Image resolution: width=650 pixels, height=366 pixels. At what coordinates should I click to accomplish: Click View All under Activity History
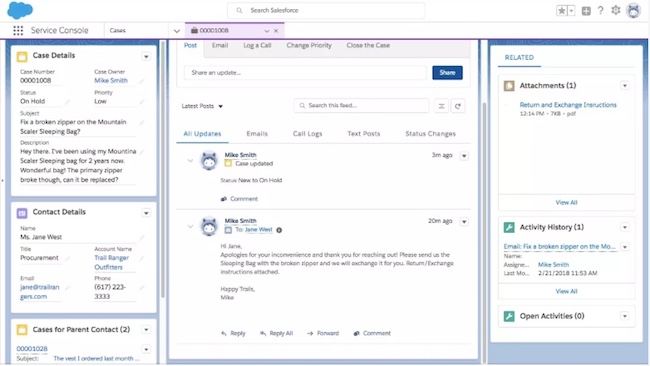[x=566, y=291]
